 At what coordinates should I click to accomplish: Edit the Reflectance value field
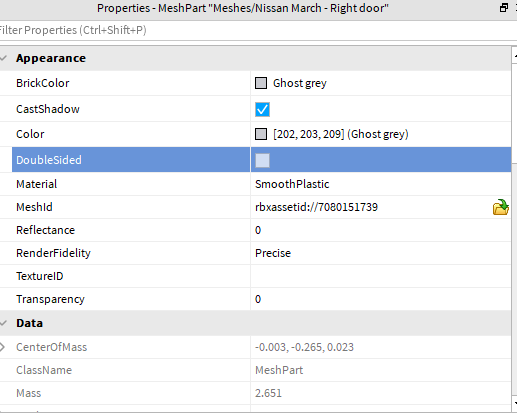pyautogui.click(x=381, y=230)
